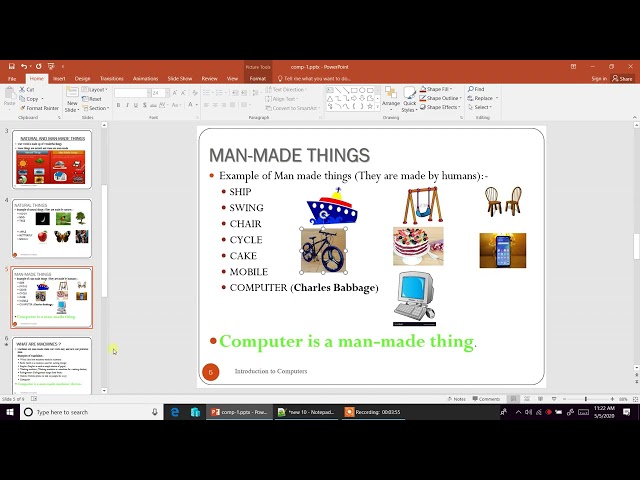
Task: Insert a New Slide
Action: (72, 100)
